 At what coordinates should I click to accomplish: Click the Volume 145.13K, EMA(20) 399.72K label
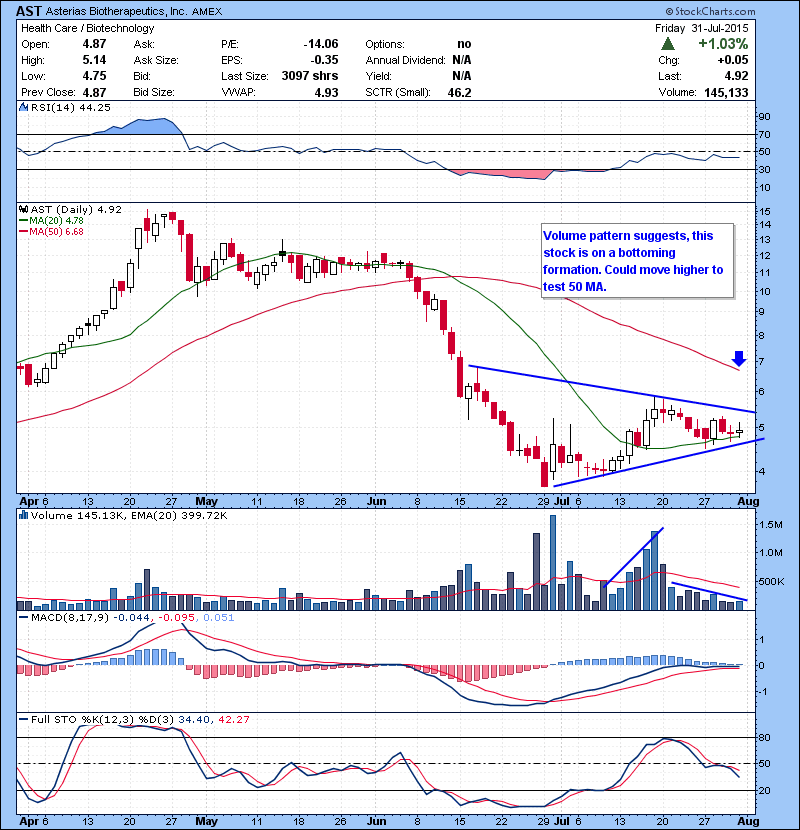(129, 515)
